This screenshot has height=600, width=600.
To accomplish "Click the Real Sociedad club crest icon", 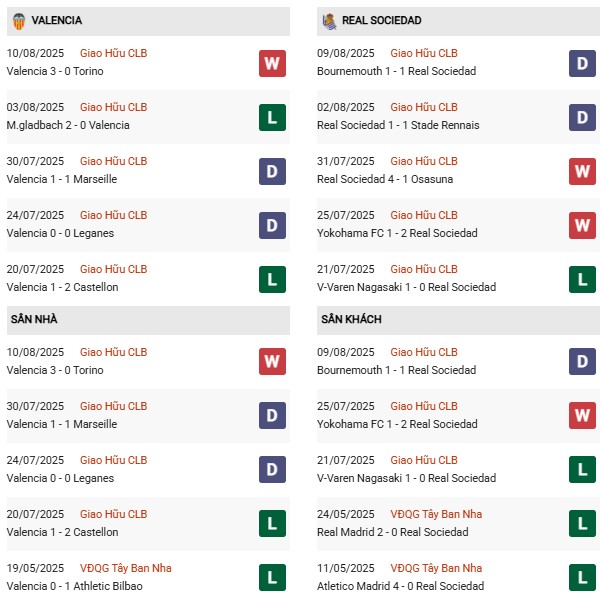I will 328,20.
